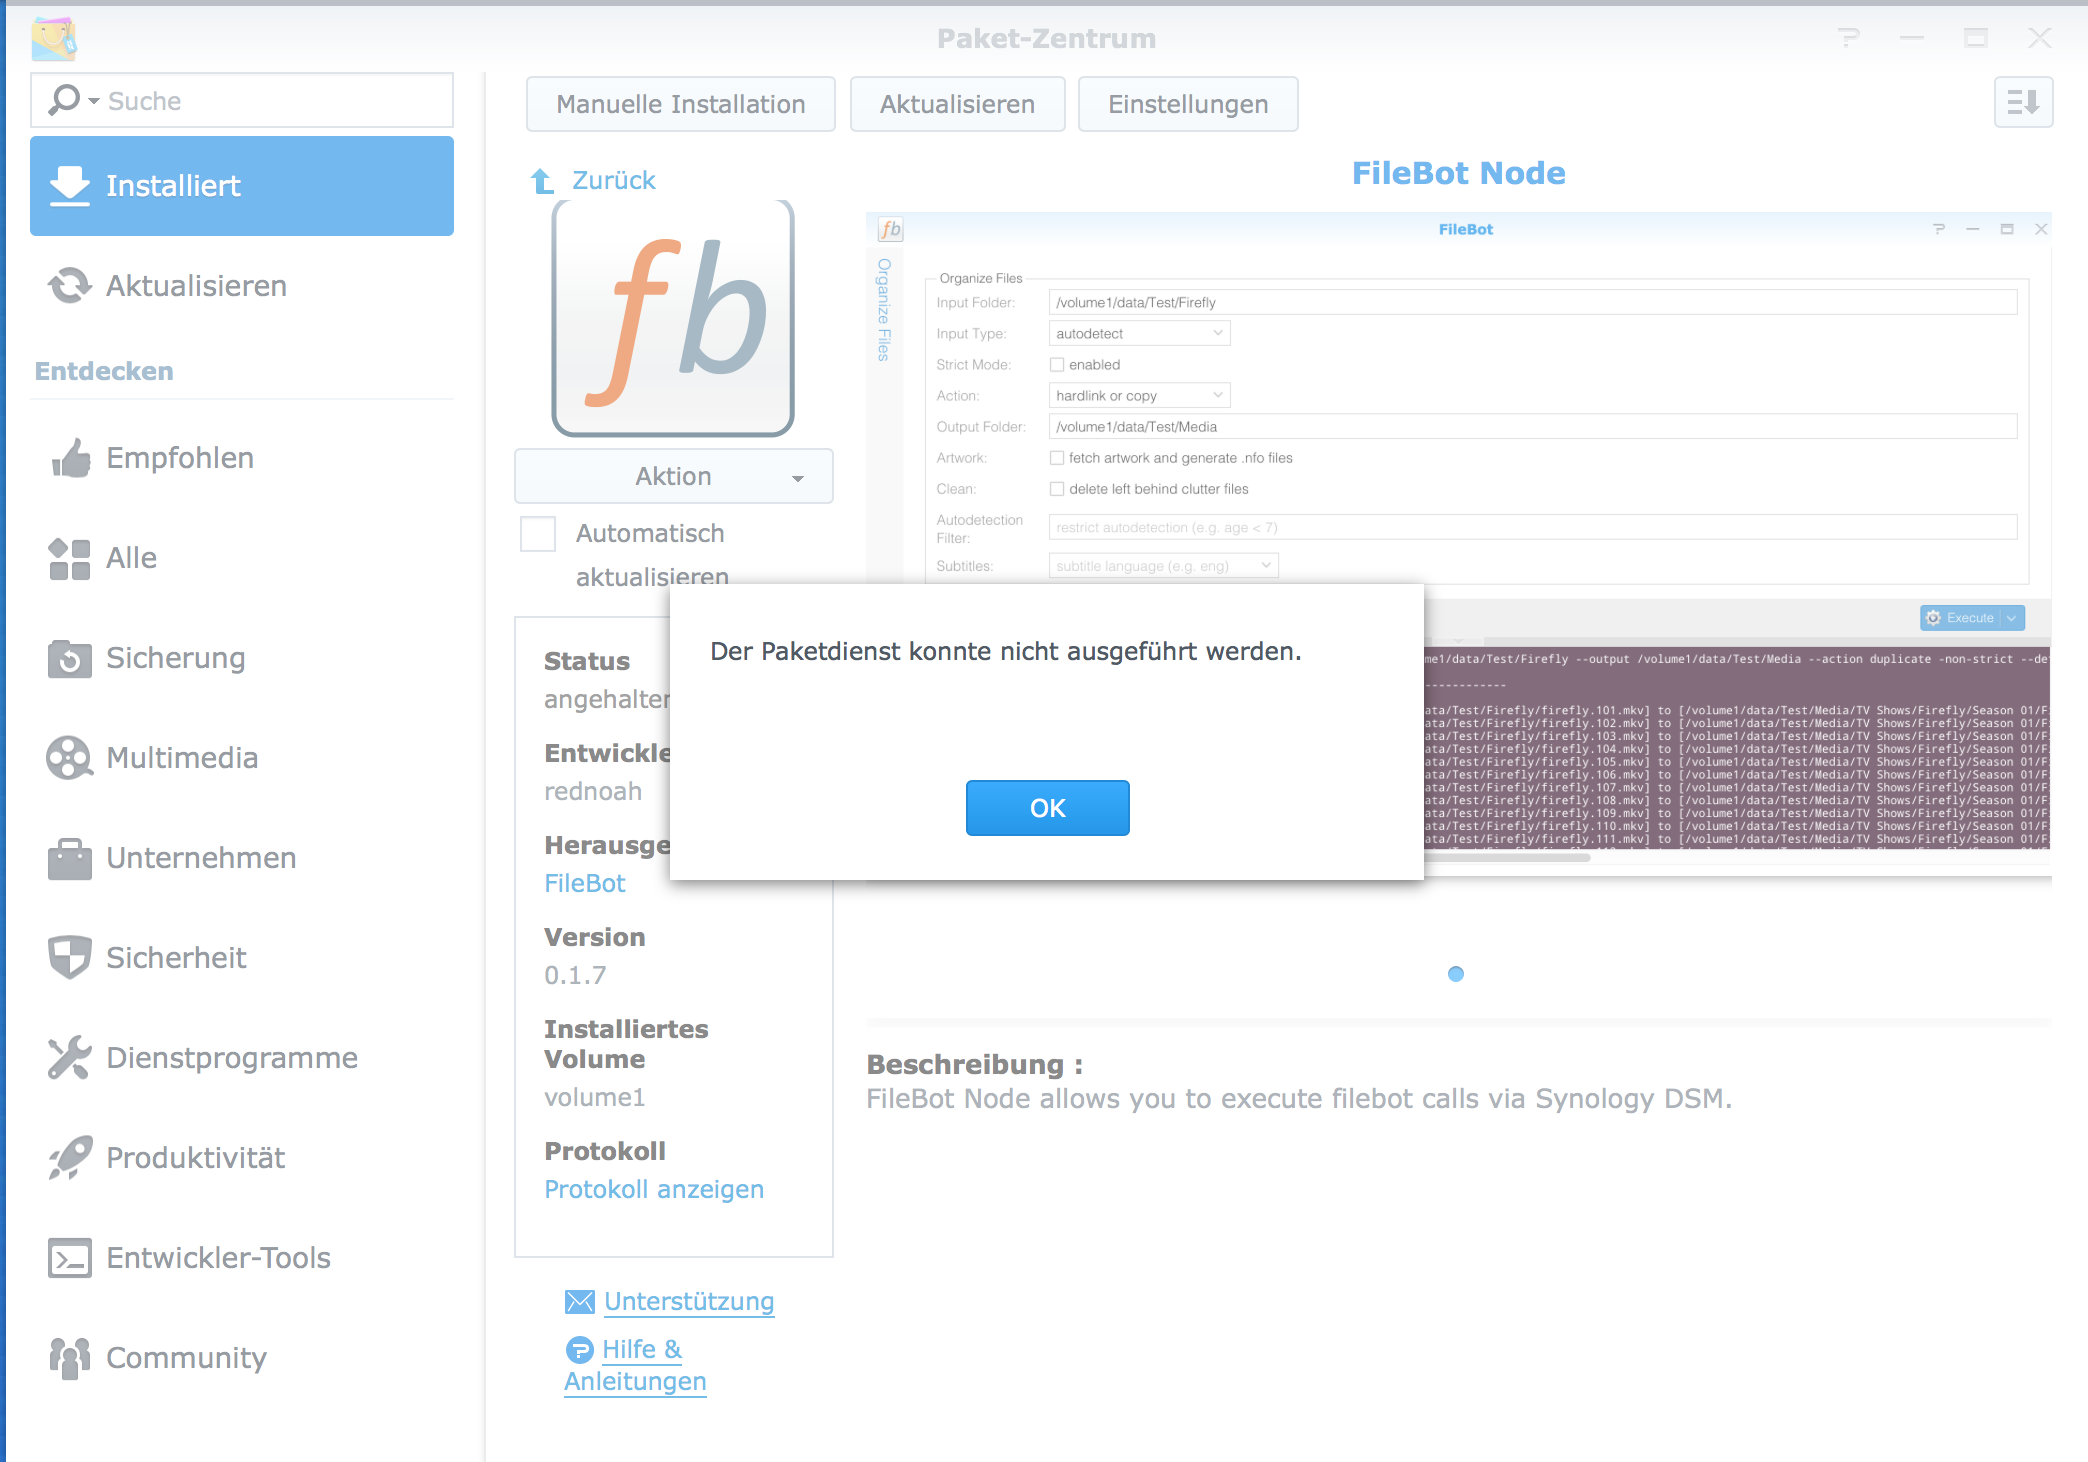Toggle delete clutter files checkbox in screenshot
The width and height of the screenshot is (2088, 1462).
[1057, 489]
